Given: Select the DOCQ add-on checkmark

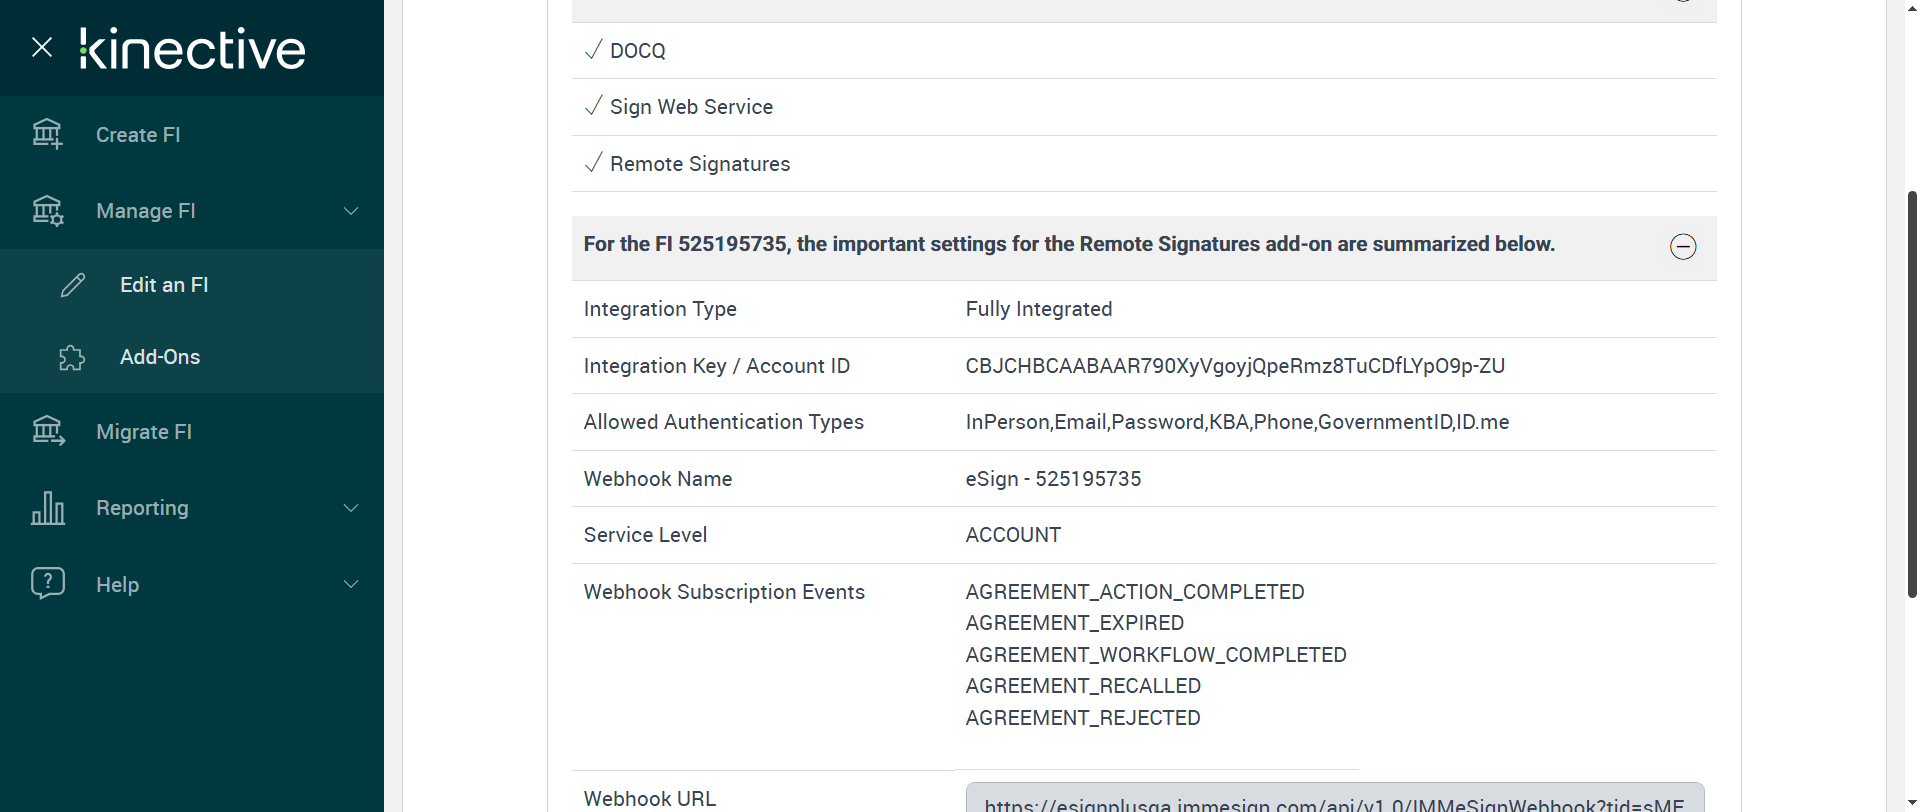Looking at the screenshot, I should click(594, 50).
